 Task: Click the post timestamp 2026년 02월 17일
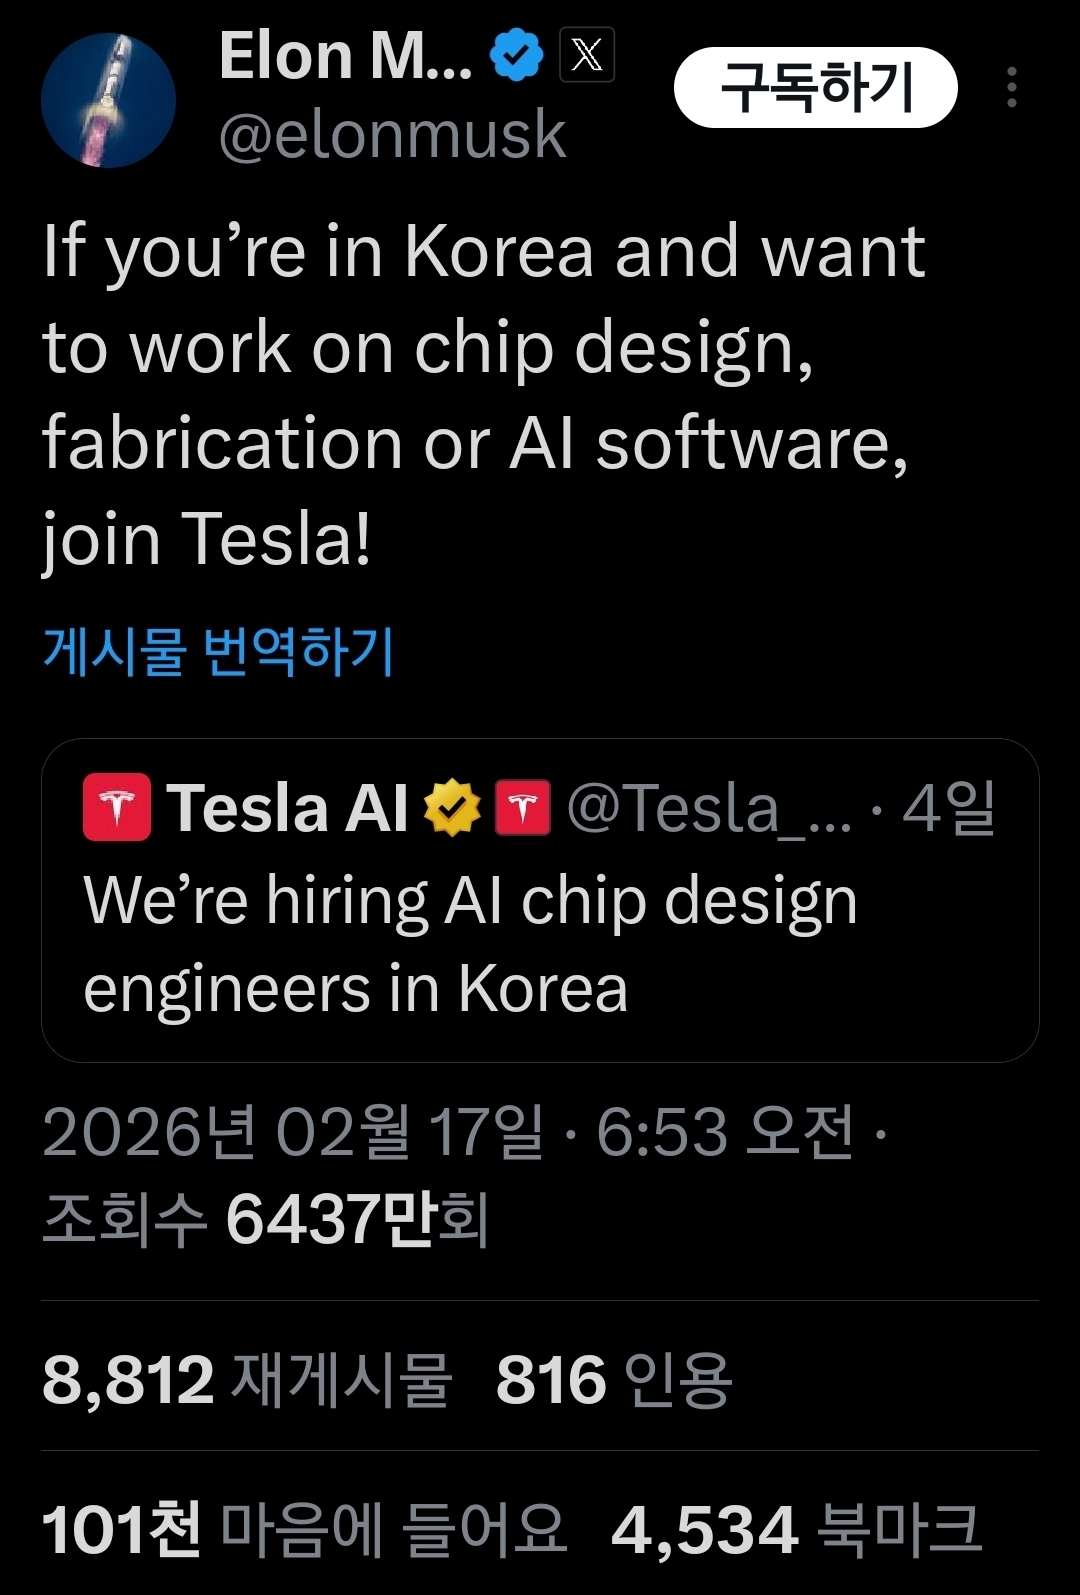(x=292, y=1133)
